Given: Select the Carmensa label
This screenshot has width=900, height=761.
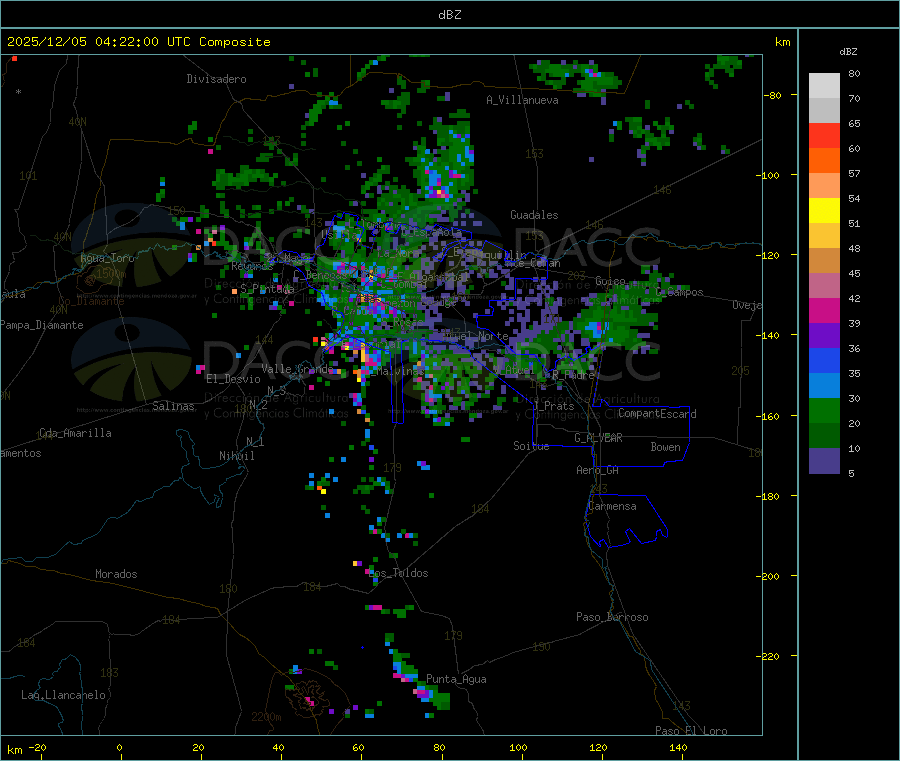Looking at the screenshot, I should 612,506.
